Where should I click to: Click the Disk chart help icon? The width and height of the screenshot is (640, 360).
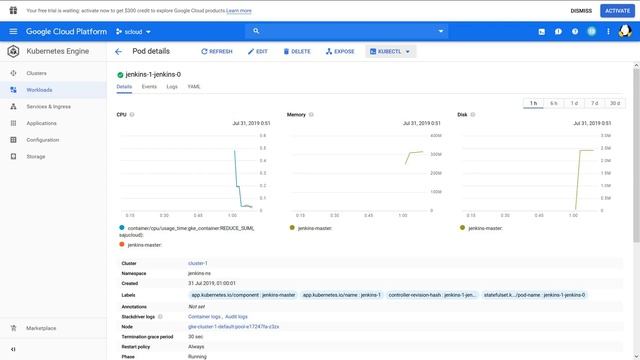(x=473, y=115)
